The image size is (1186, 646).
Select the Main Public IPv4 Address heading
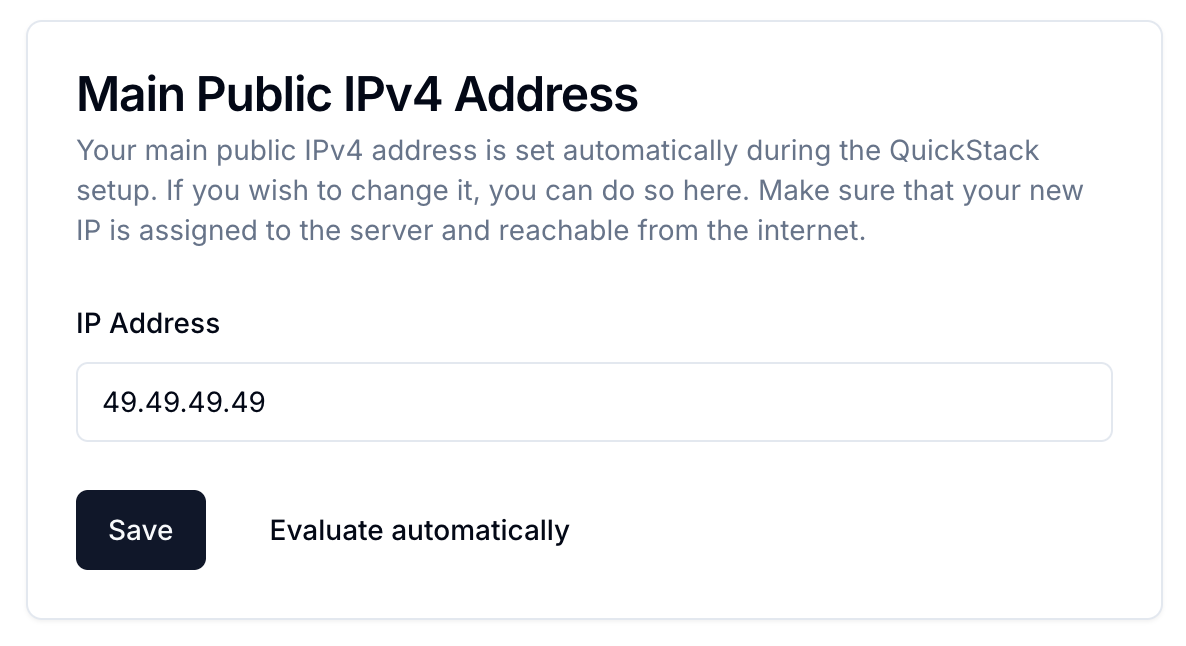(357, 95)
